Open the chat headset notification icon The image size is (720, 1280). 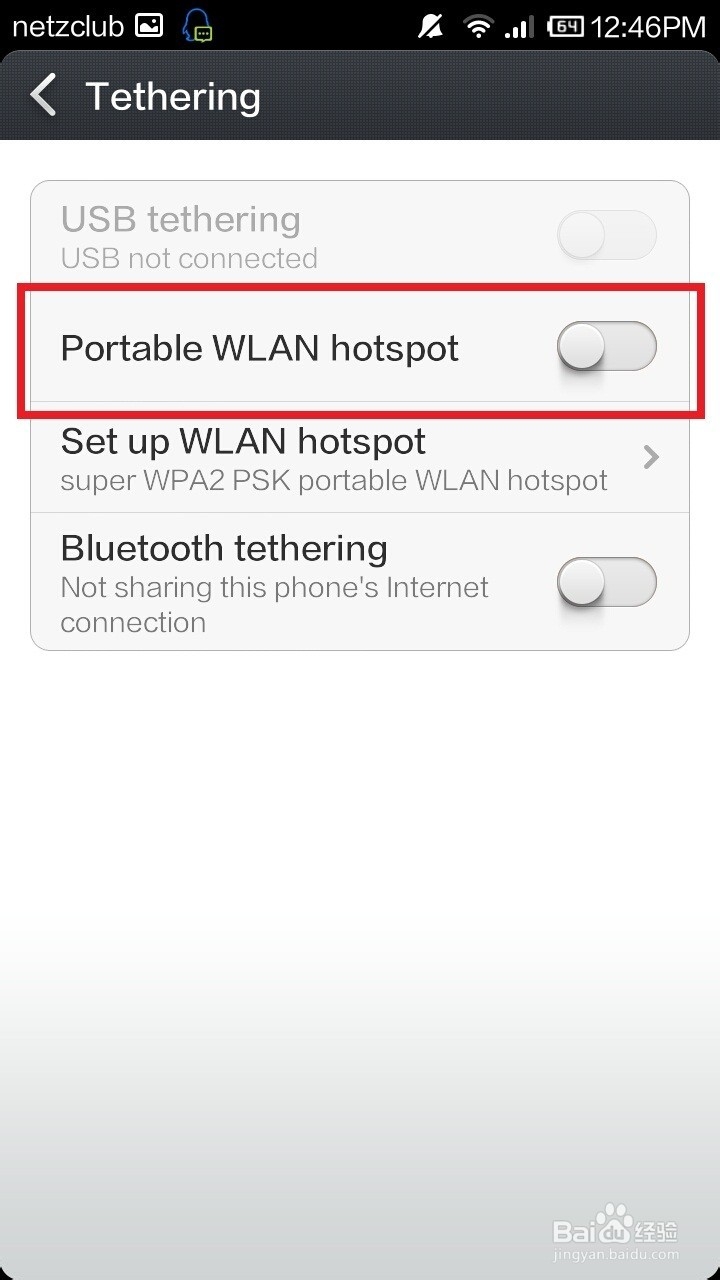click(197, 26)
